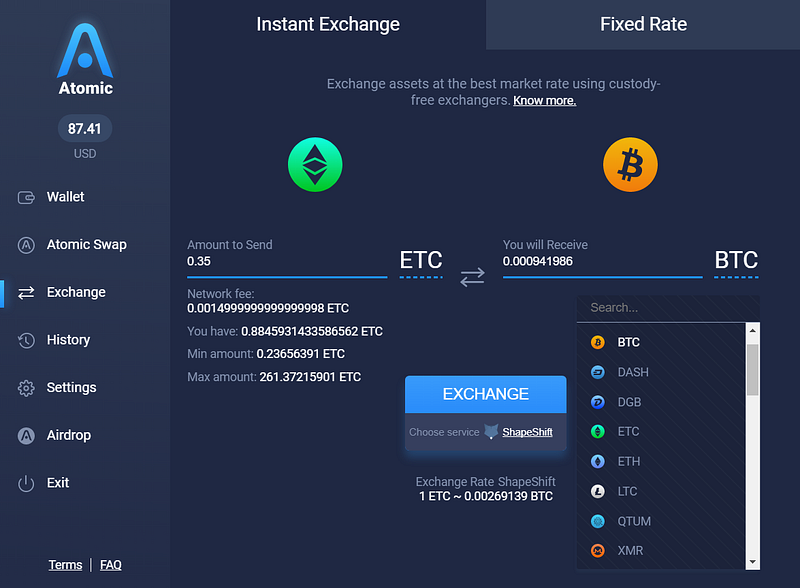Choose DGB label in the currency list
Screen dimensions: 800x588
click(629, 402)
